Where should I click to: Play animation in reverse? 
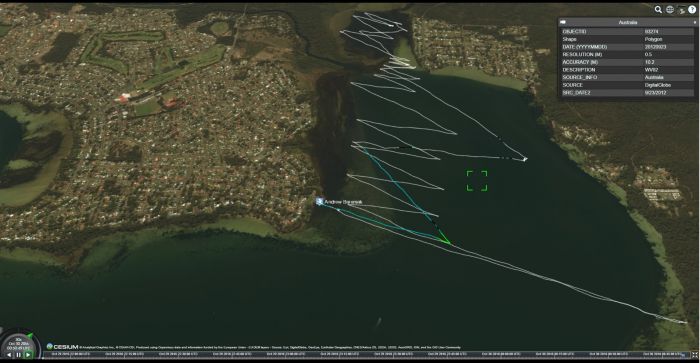point(8,355)
